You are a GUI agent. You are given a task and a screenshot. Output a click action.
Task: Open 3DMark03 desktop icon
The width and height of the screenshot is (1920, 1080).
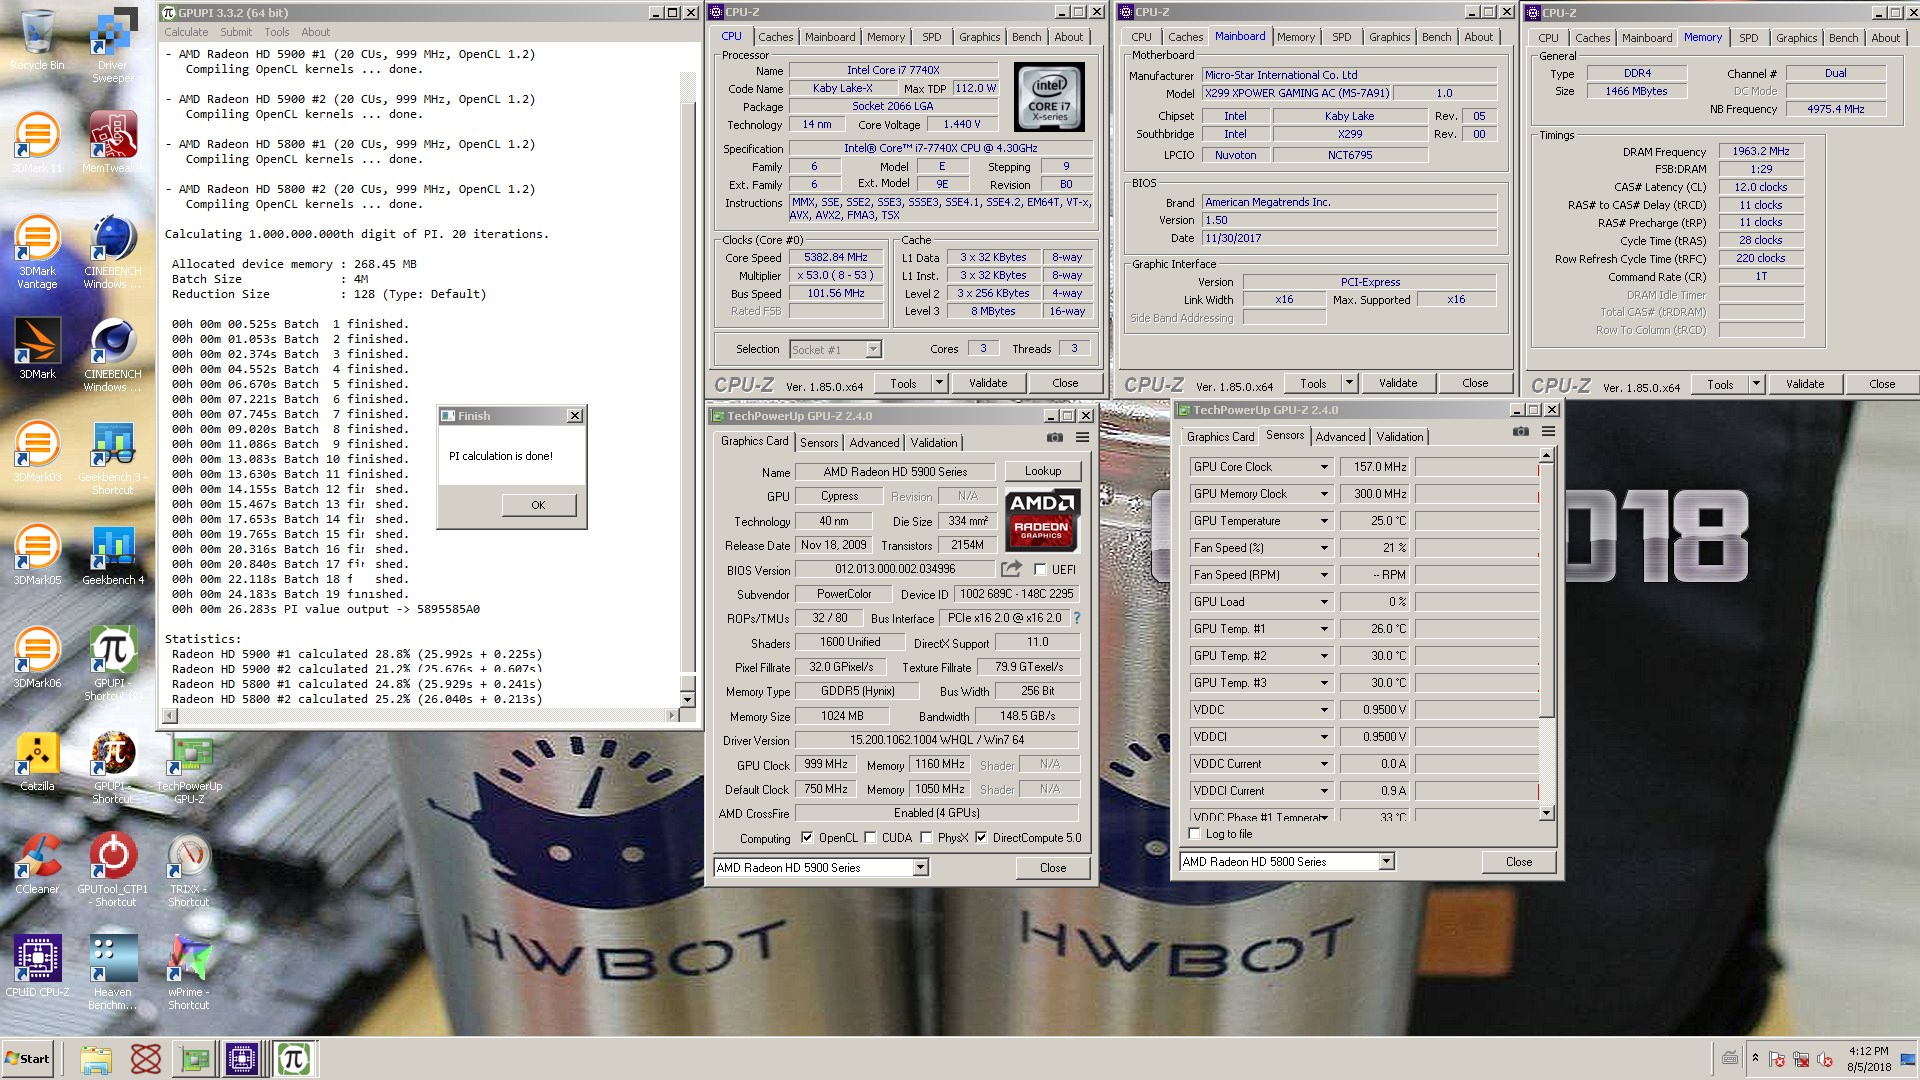tap(37, 452)
